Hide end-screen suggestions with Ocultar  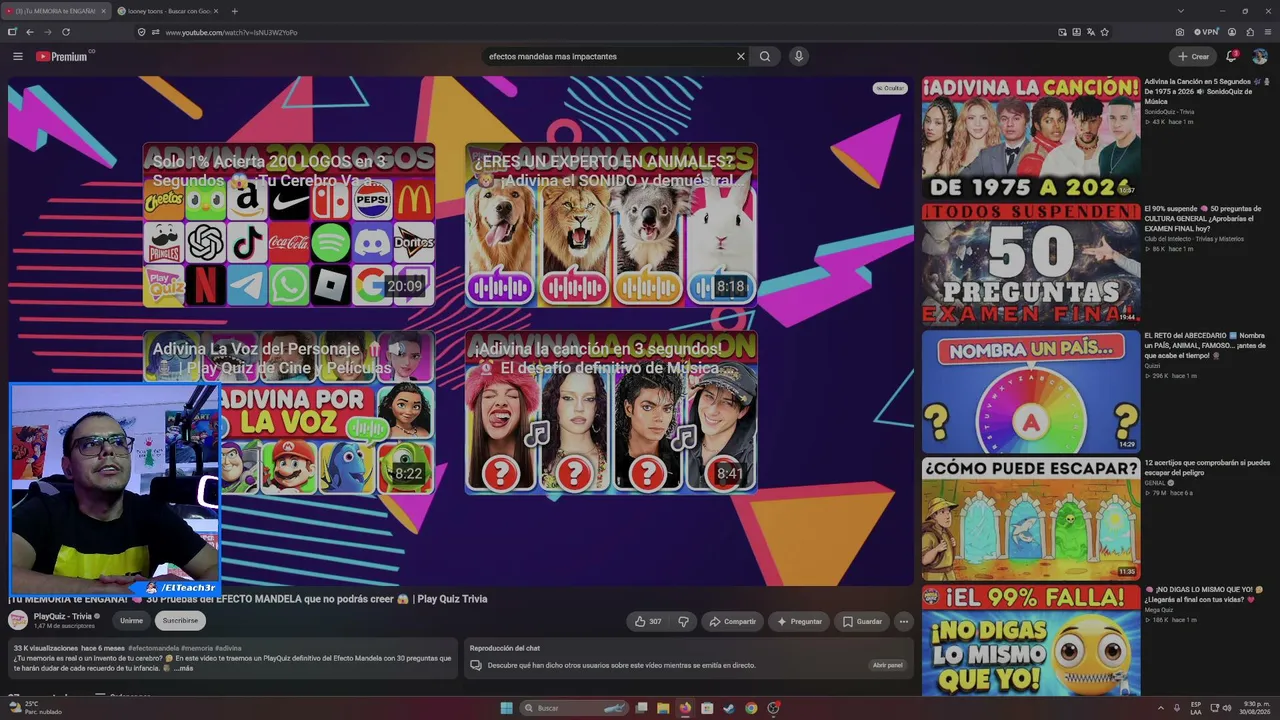click(890, 88)
